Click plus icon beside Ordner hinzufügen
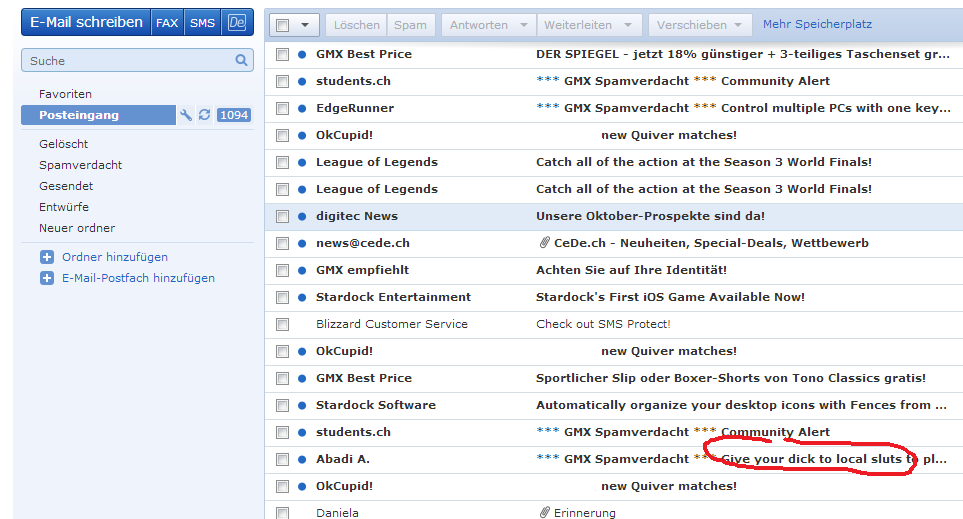The height and width of the screenshot is (519, 963). (47, 257)
